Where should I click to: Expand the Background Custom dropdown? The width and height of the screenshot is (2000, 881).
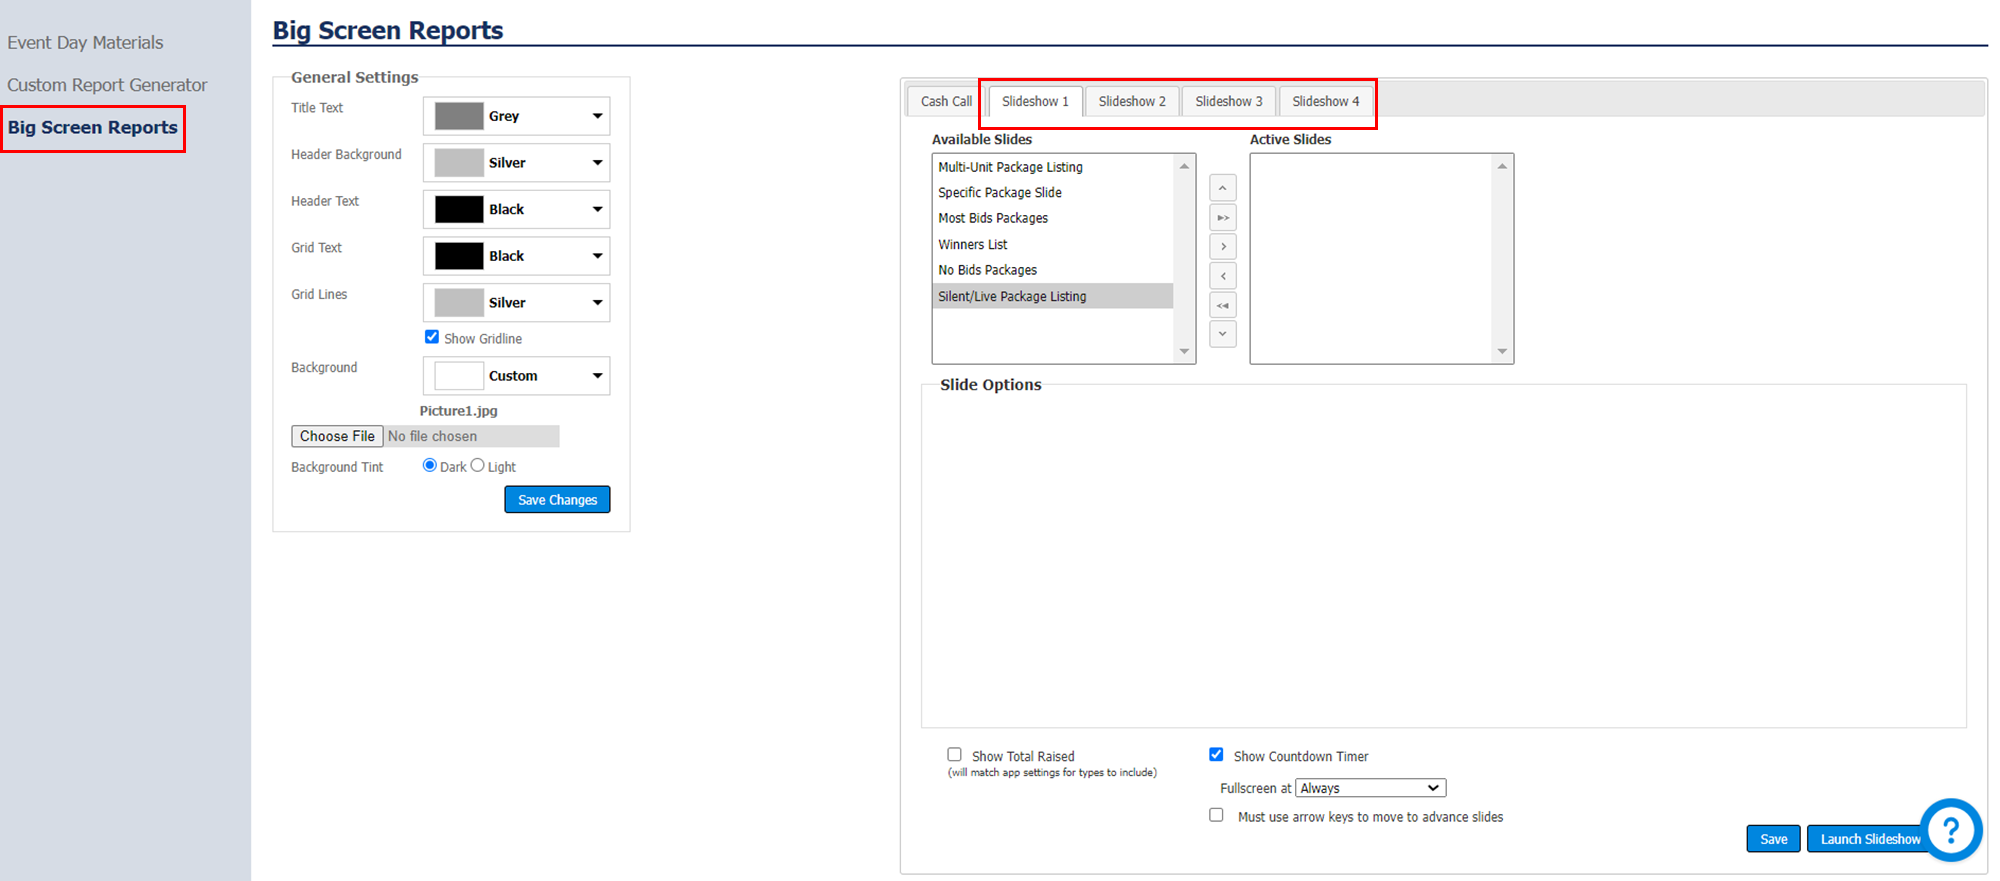click(516, 376)
